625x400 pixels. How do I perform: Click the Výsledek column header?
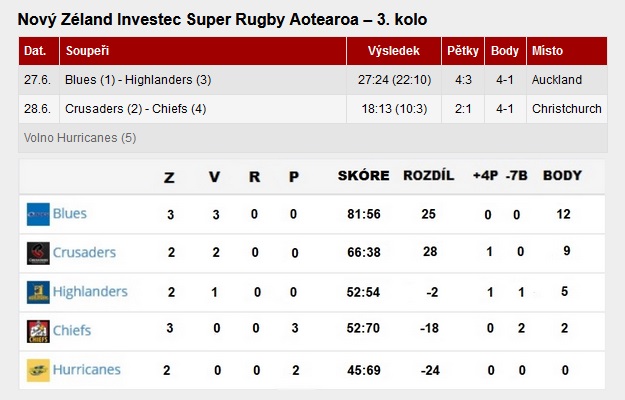pyautogui.click(x=394, y=51)
